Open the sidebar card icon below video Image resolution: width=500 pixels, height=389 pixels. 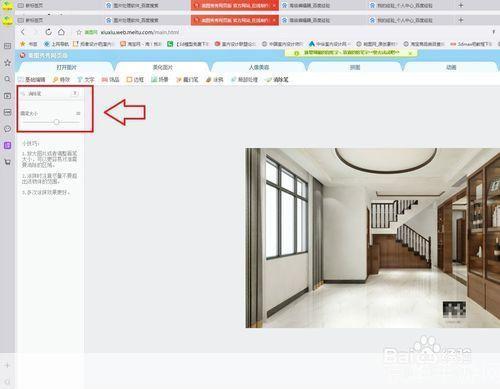pyautogui.click(x=7, y=112)
